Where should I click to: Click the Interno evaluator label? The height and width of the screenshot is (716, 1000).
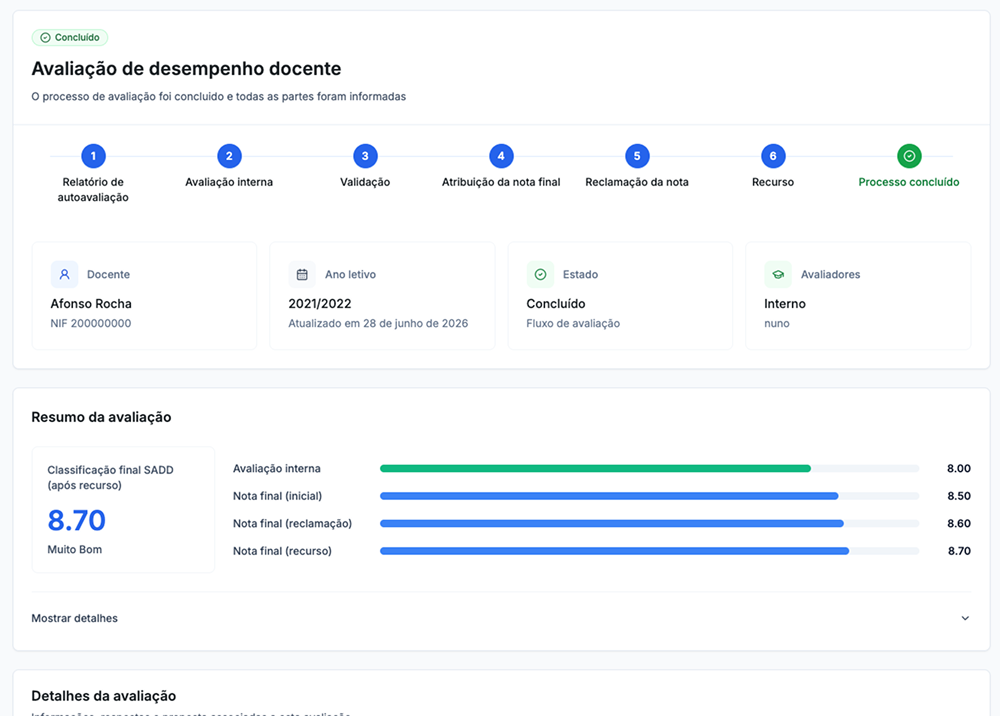click(x=784, y=303)
